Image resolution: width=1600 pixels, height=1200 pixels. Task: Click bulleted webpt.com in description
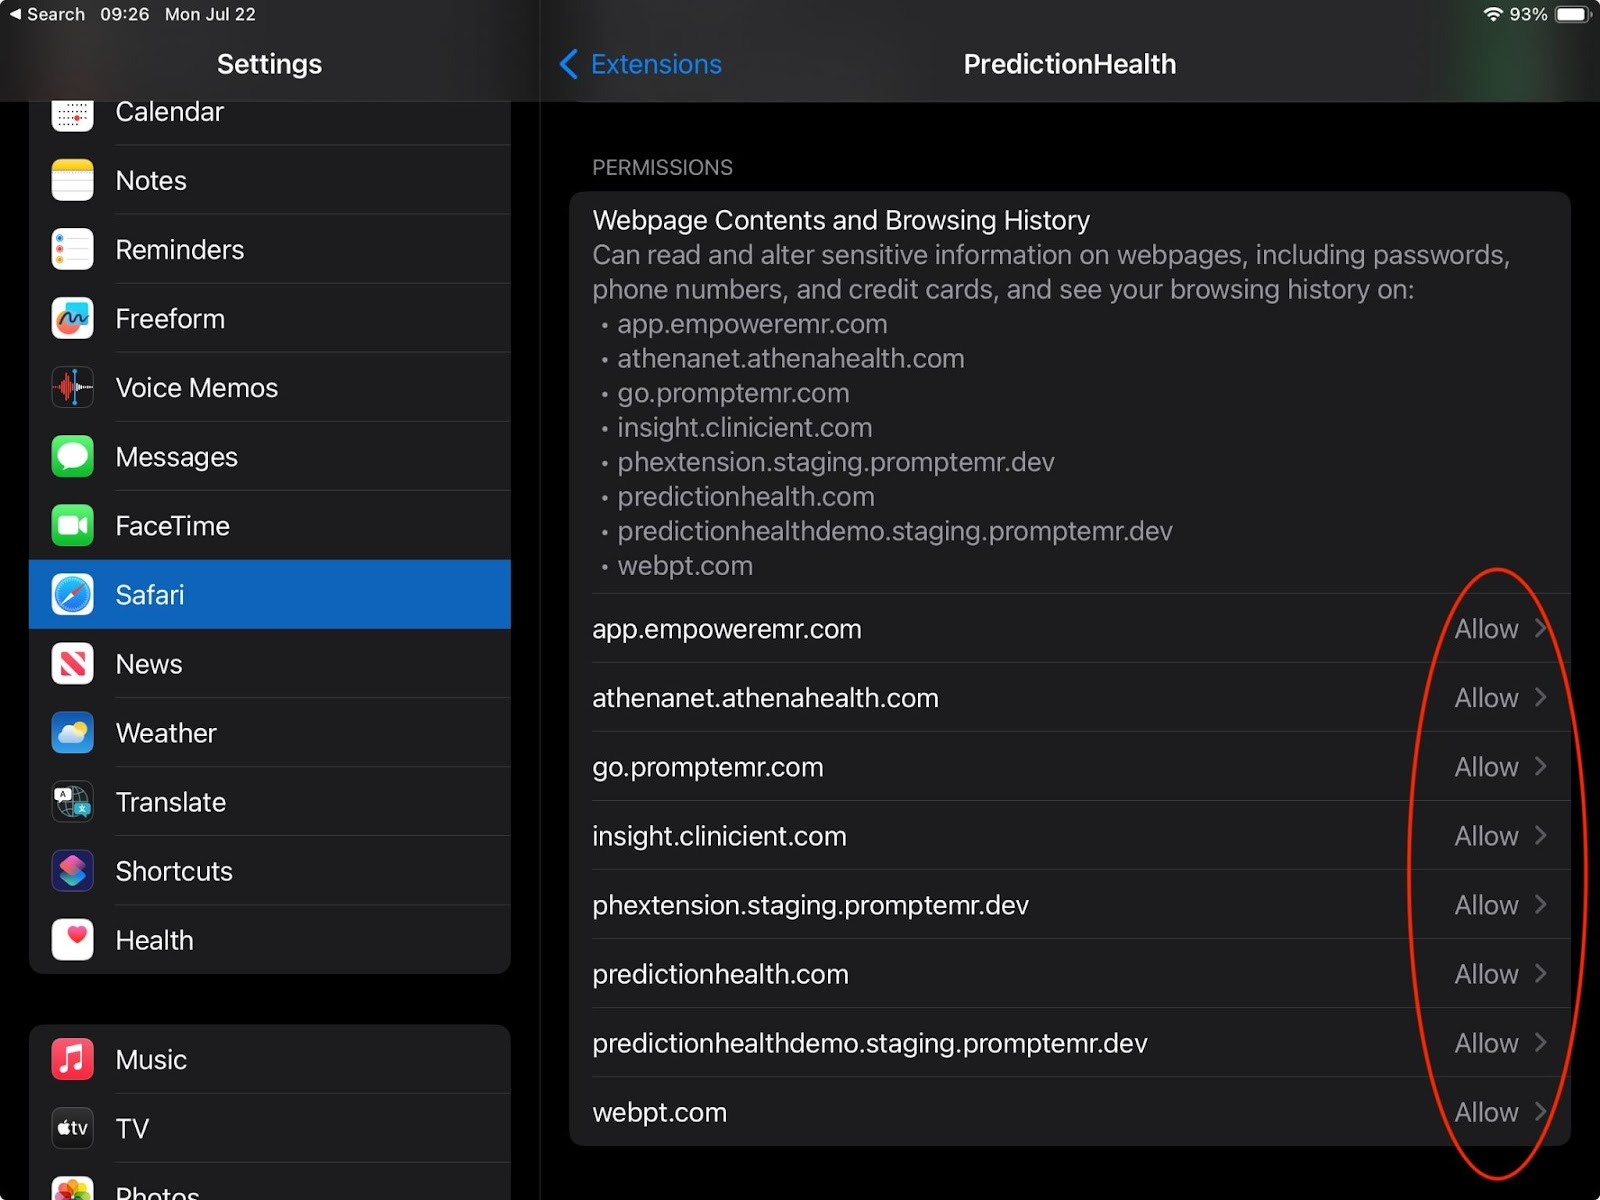685,565
